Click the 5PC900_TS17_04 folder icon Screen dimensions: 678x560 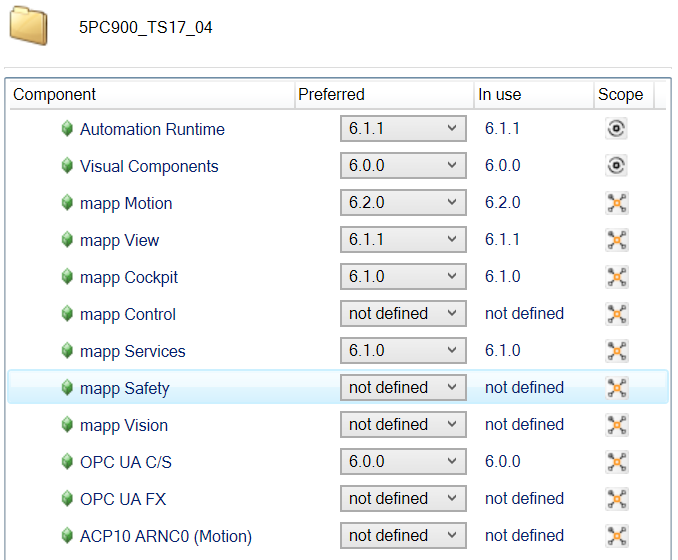click(x=29, y=27)
